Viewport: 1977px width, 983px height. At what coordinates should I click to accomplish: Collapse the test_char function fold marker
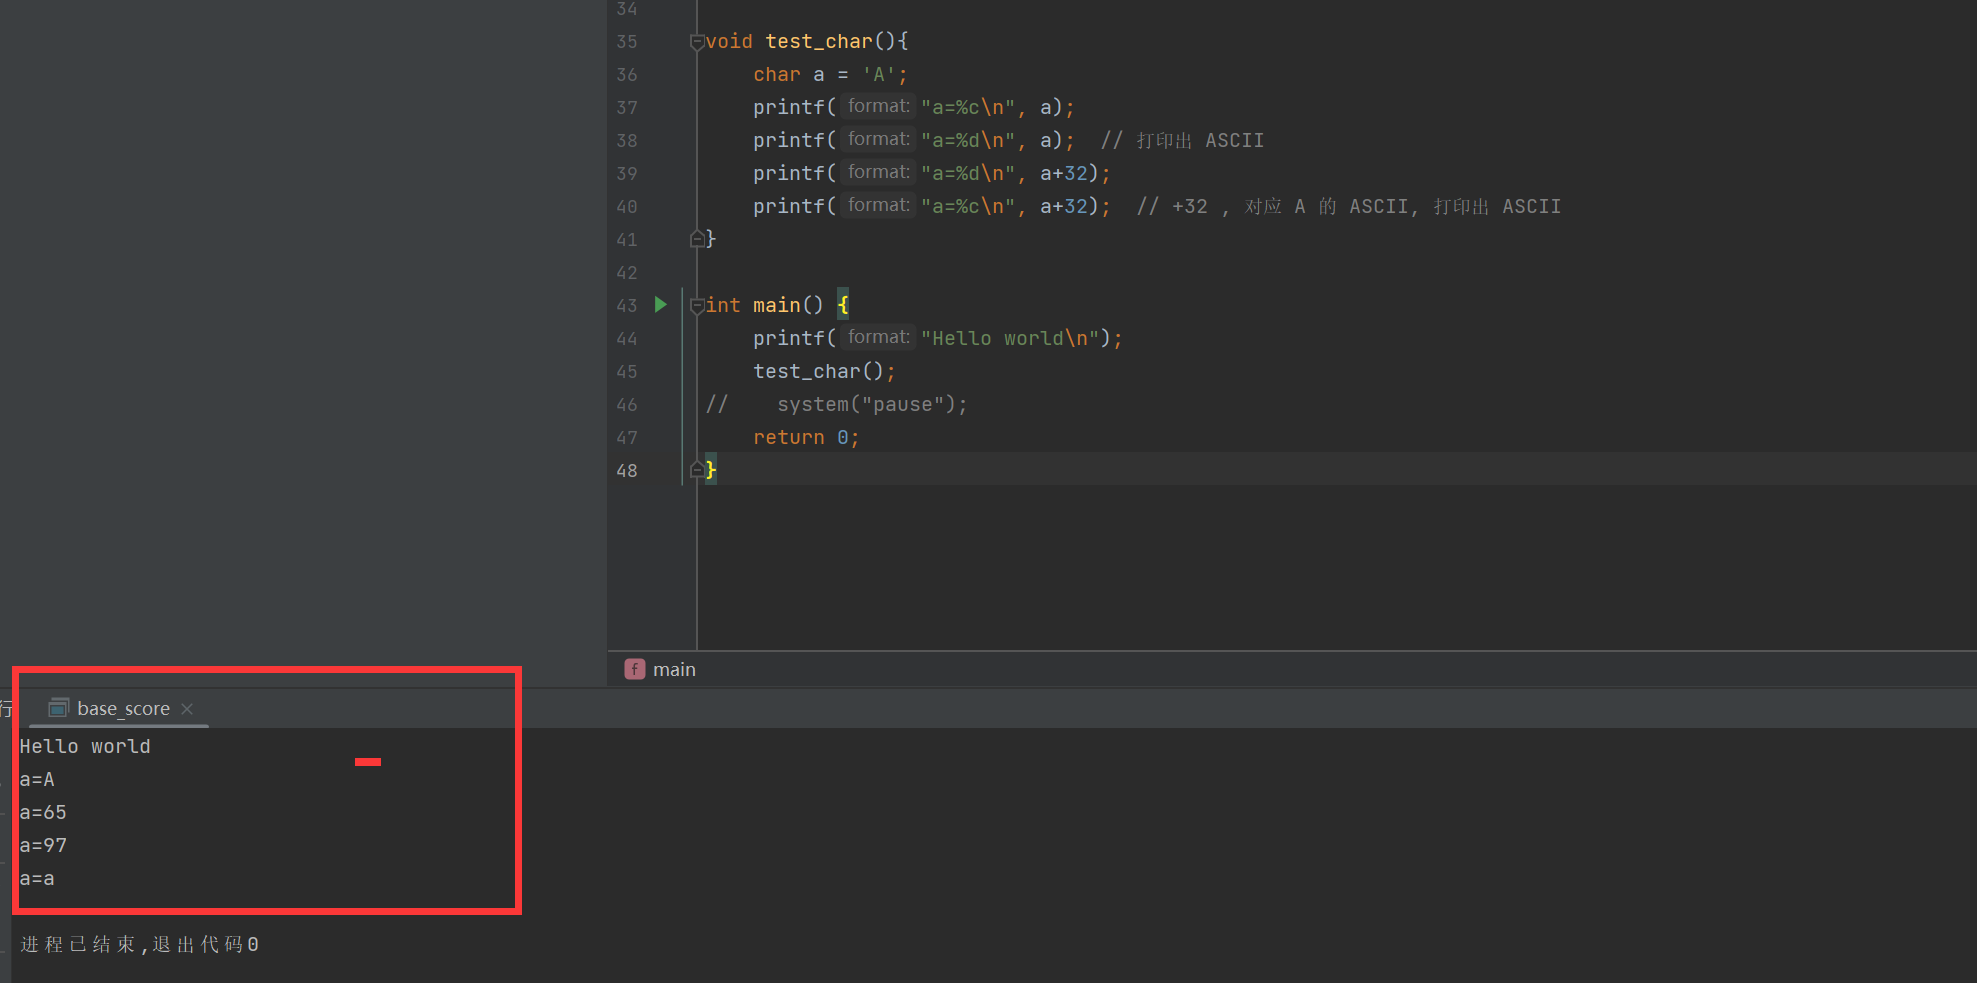coord(697,42)
